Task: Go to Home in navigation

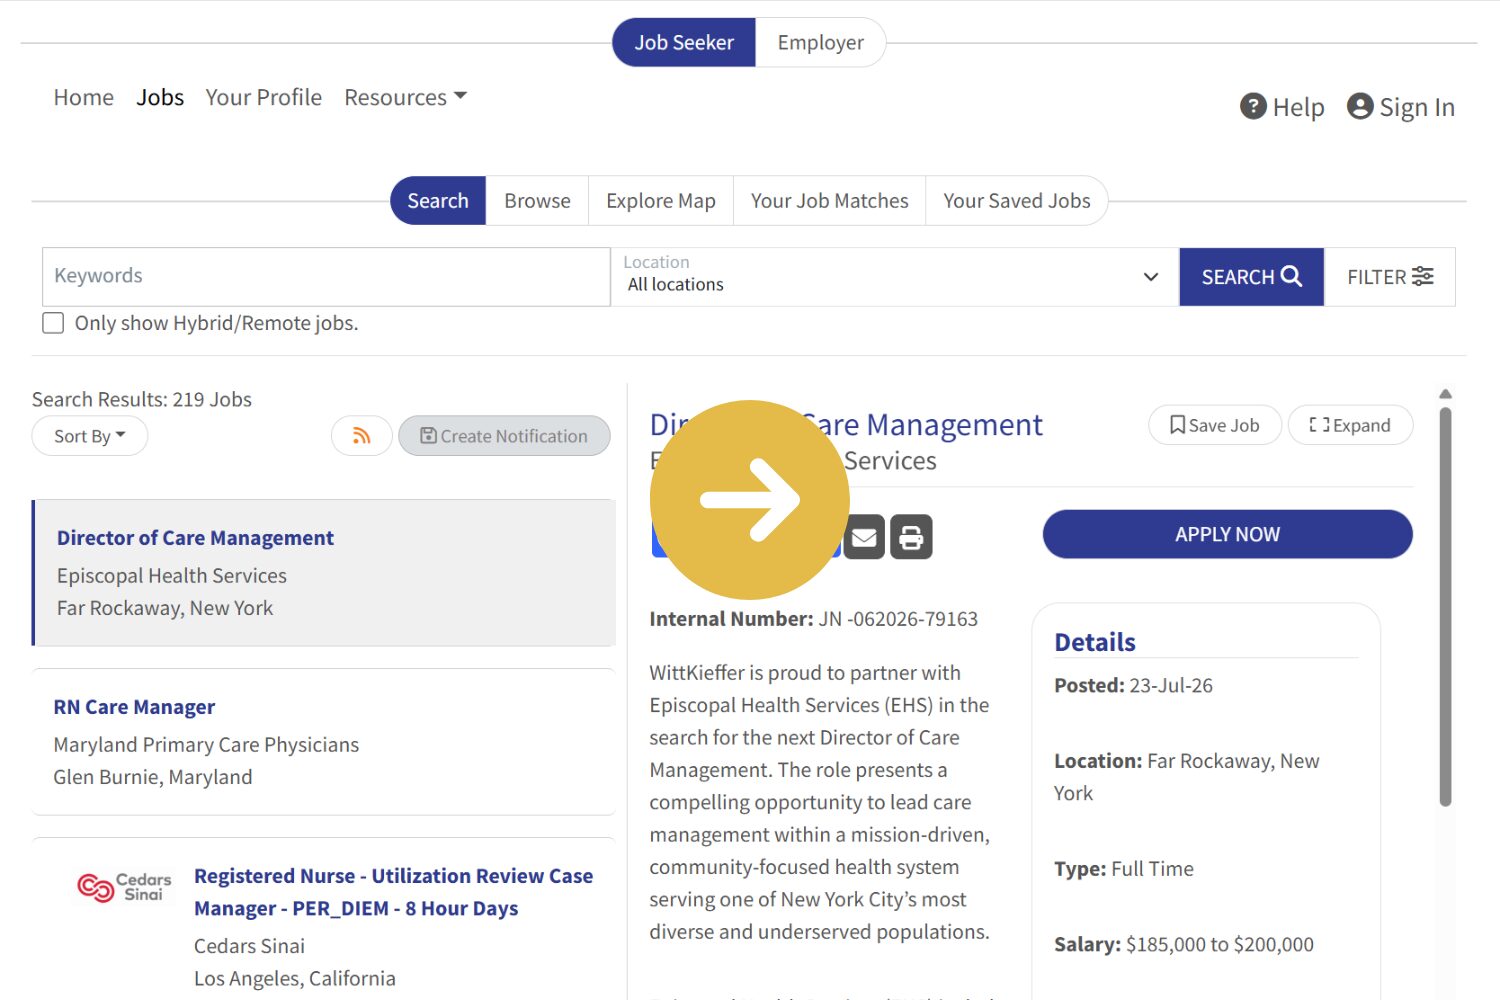Action: (84, 97)
